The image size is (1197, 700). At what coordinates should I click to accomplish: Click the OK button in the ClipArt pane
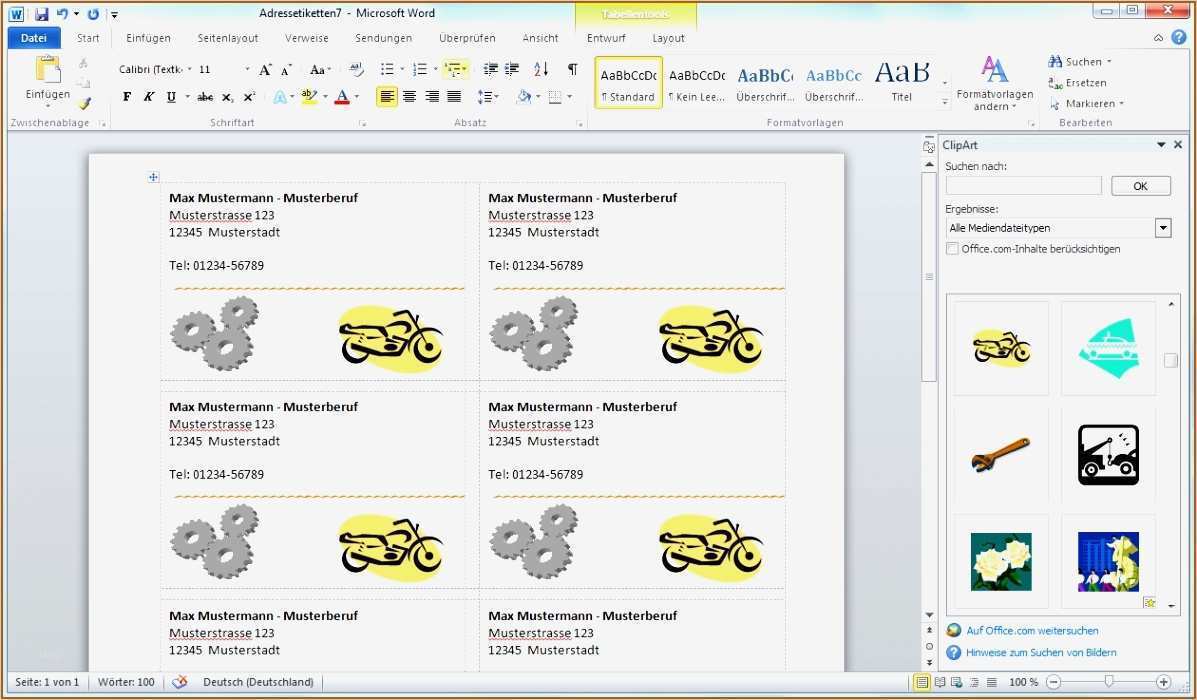point(1140,185)
